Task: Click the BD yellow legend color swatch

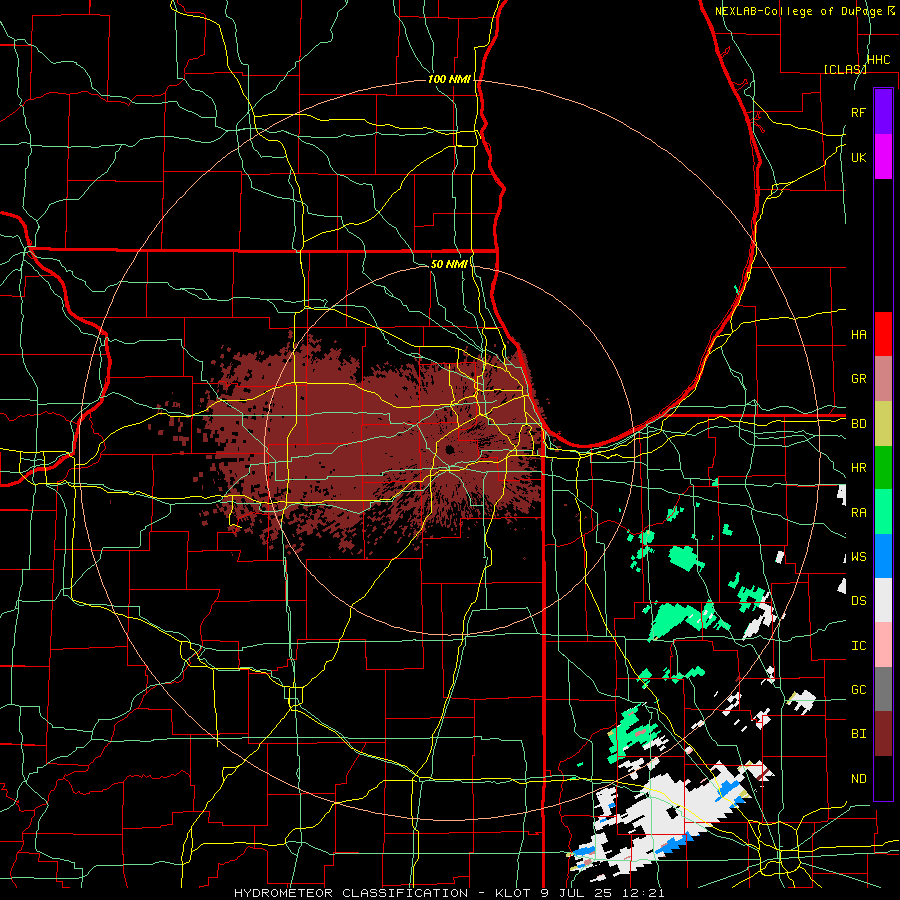Action: pos(883,424)
